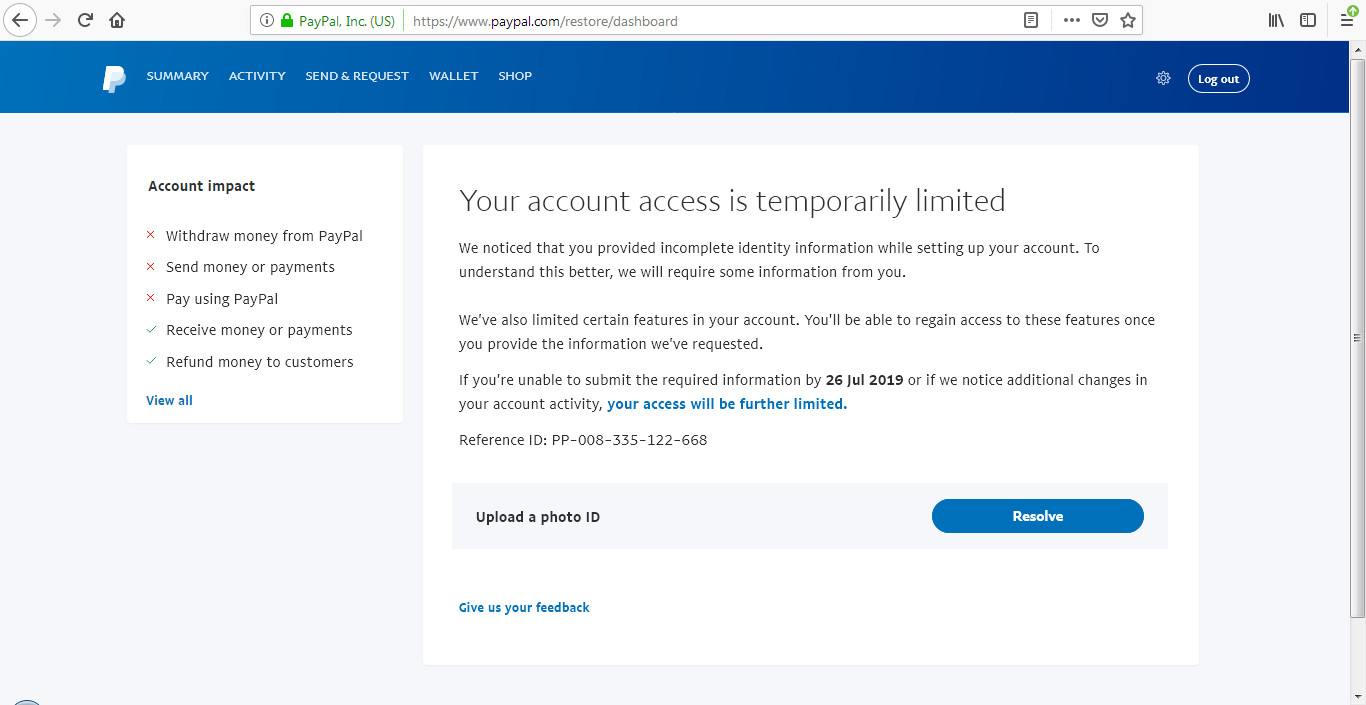This screenshot has height=705, width=1366.
Task: Open the SHOP tab
Action: [x=515, y=76]
